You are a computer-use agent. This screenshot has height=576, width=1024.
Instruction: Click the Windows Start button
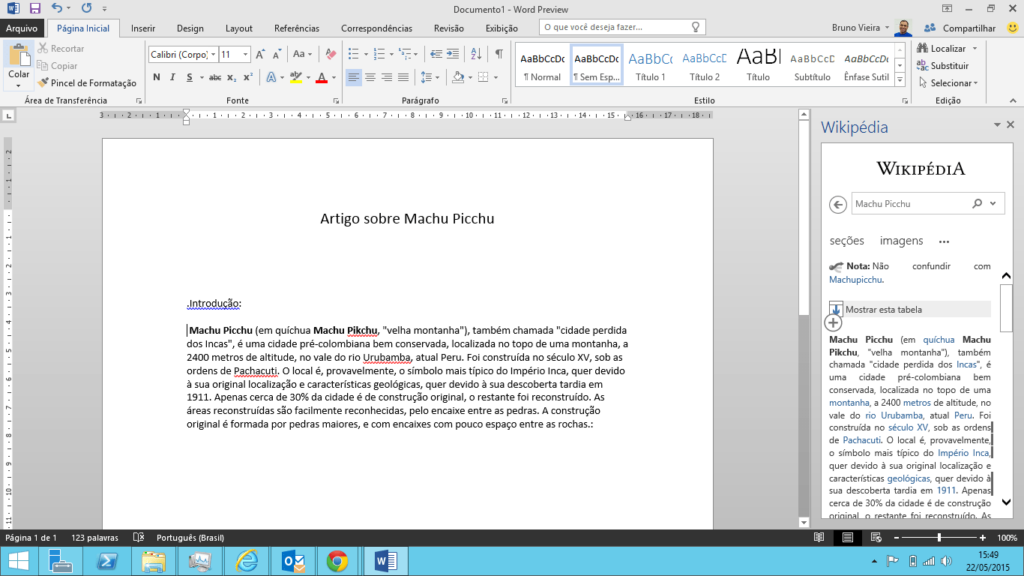pos(18,561)
